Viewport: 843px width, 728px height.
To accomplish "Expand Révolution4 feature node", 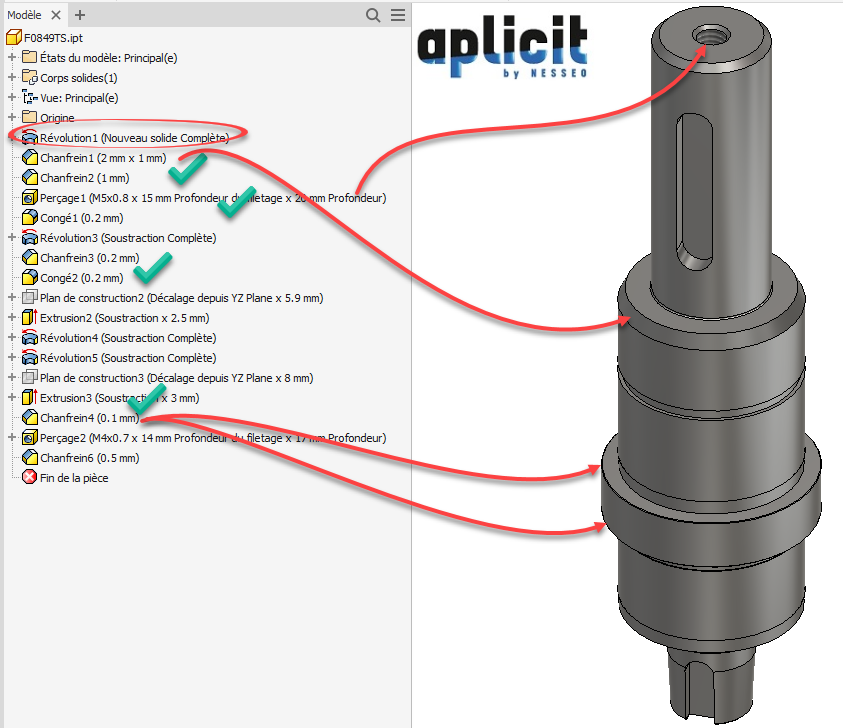I will click(x=12, y=337).
